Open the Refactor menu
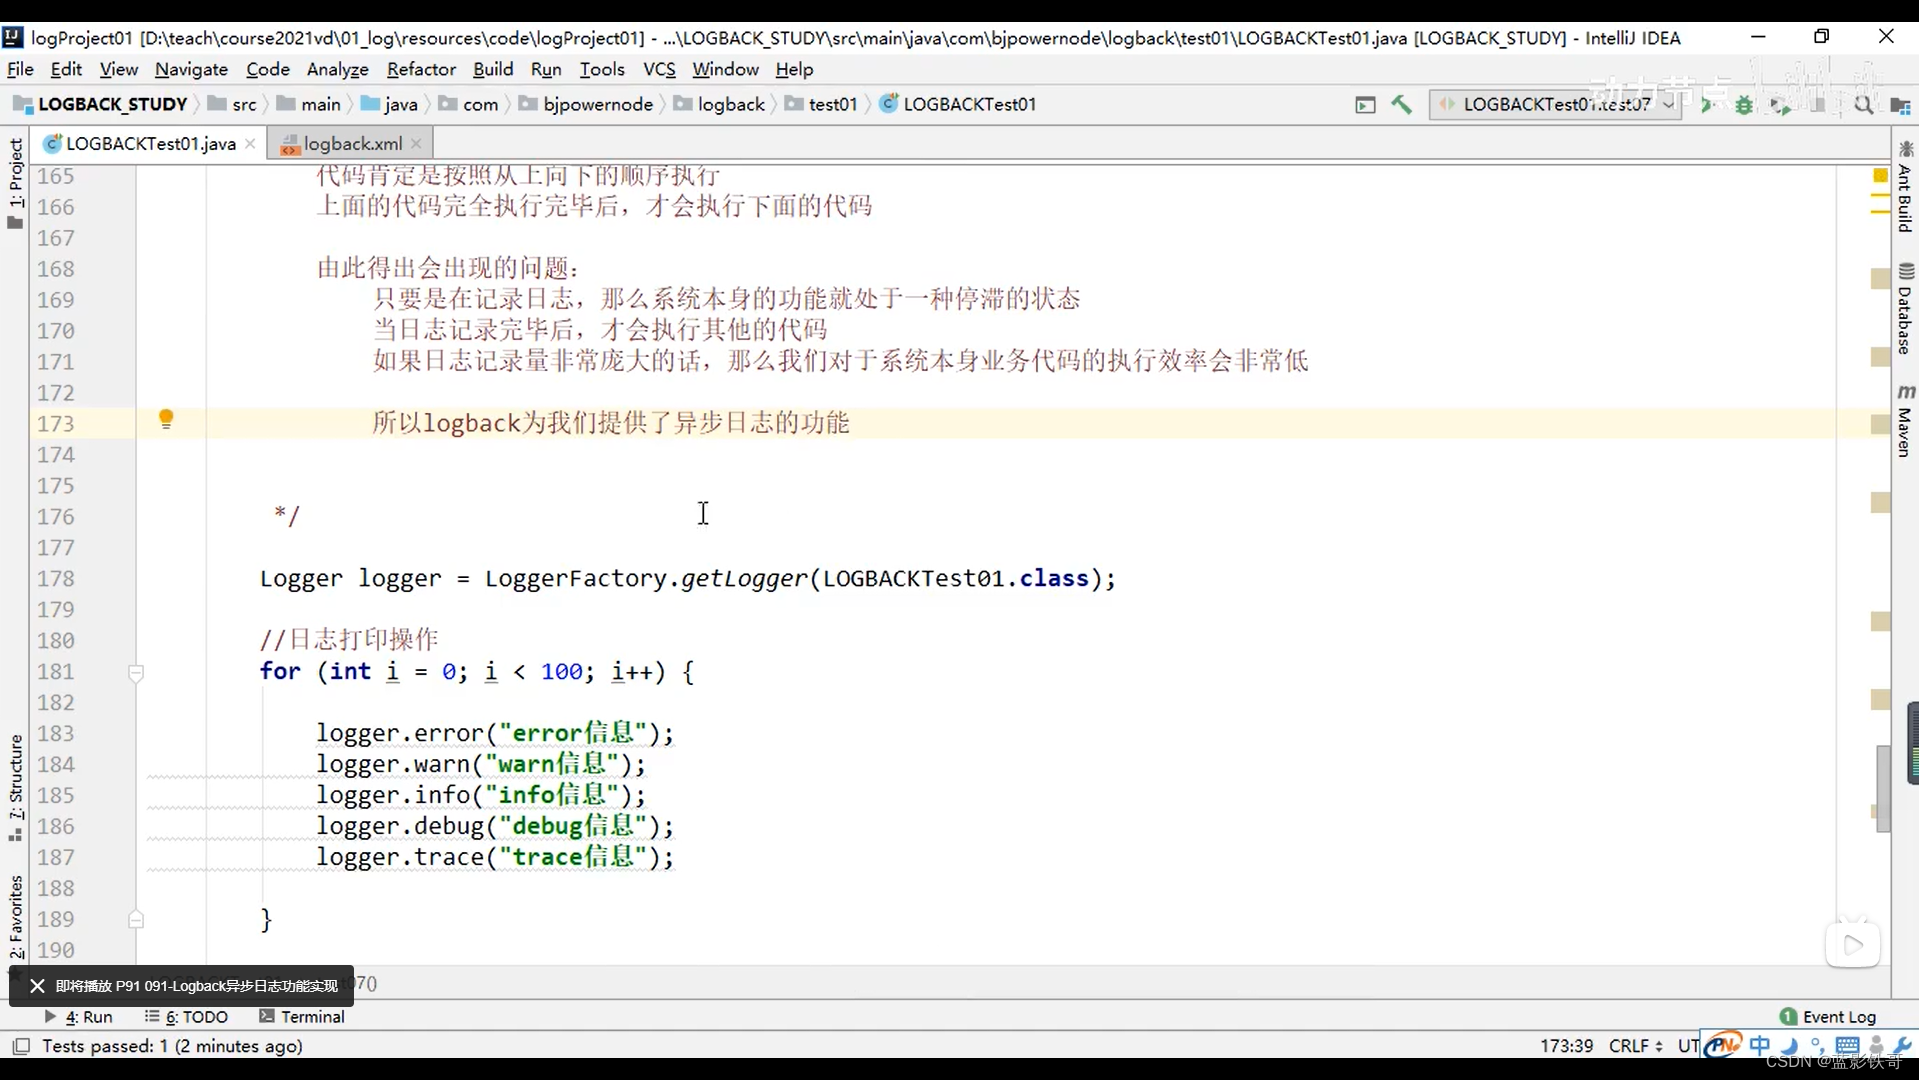1919x1080 pixels. point(421,69)
